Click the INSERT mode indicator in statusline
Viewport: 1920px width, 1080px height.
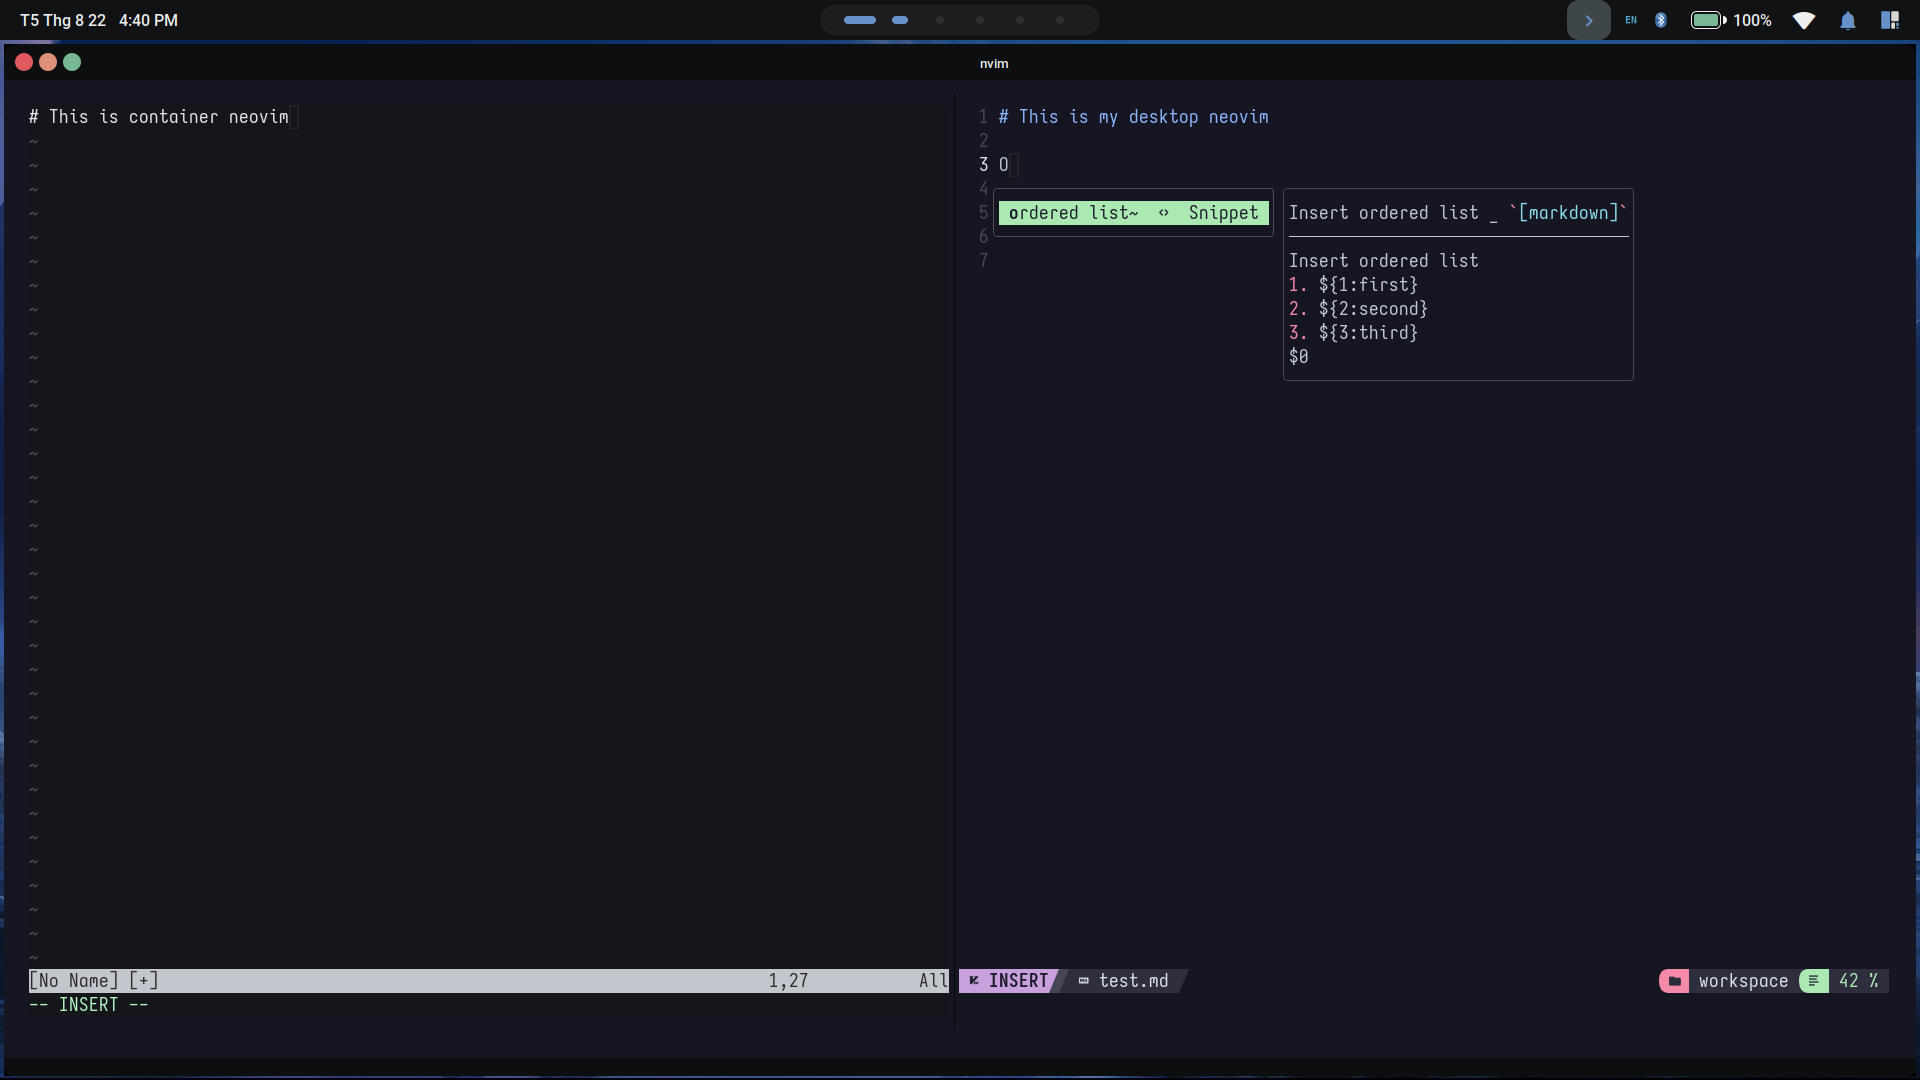pos(1018,981)
